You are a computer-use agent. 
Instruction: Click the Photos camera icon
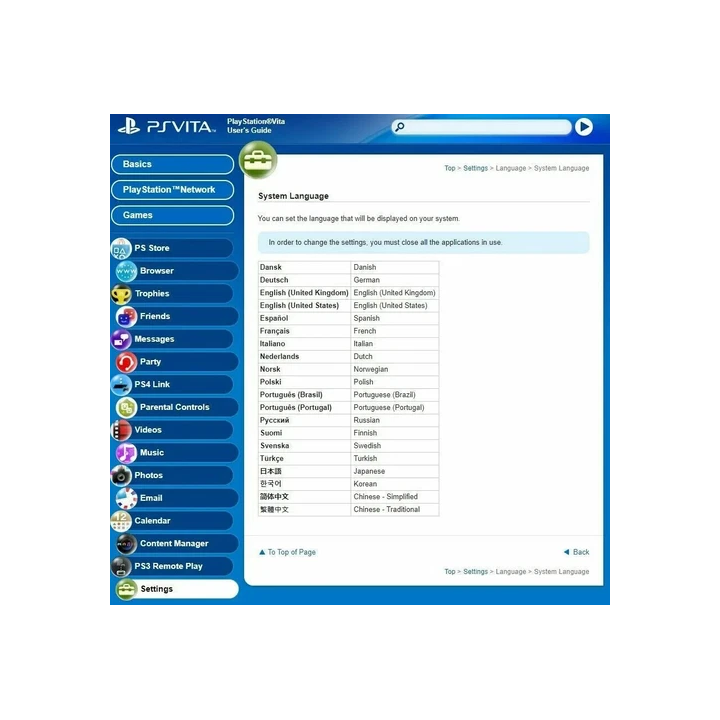[121, 476]
